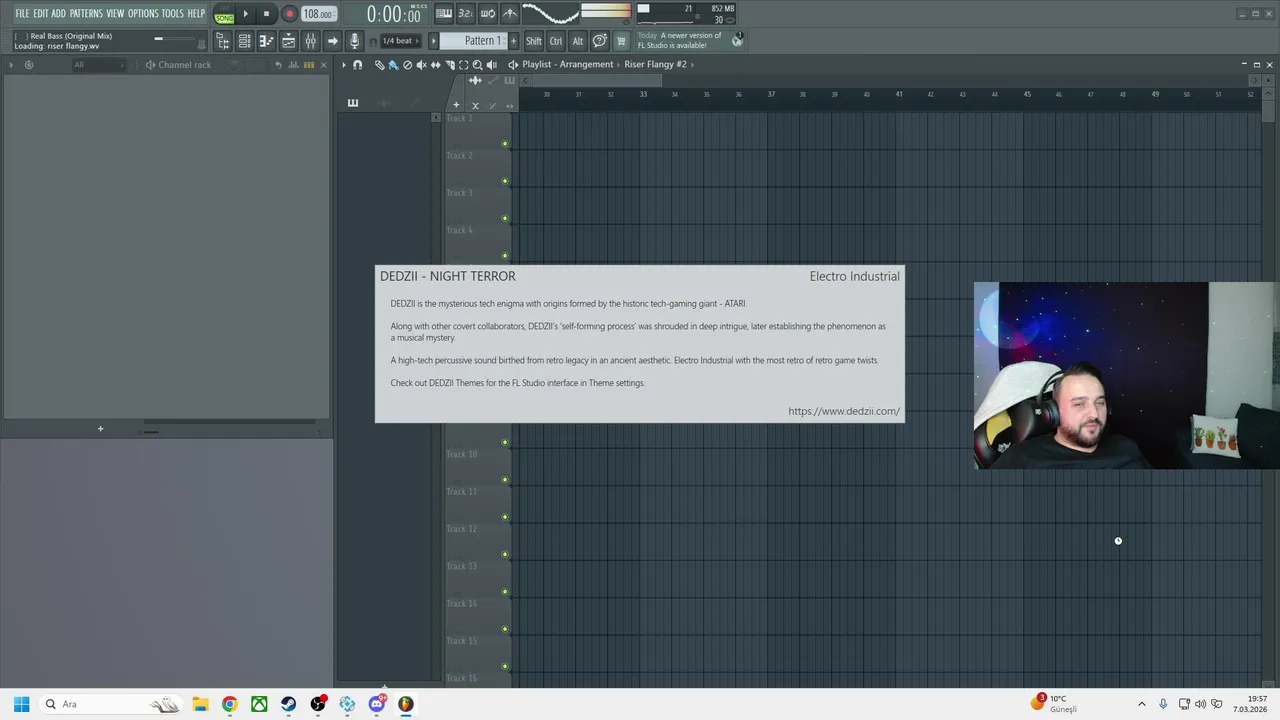Open the OPTIONS menu
The height and width of the screenshot is (720, 1280).
coord(143,13)
